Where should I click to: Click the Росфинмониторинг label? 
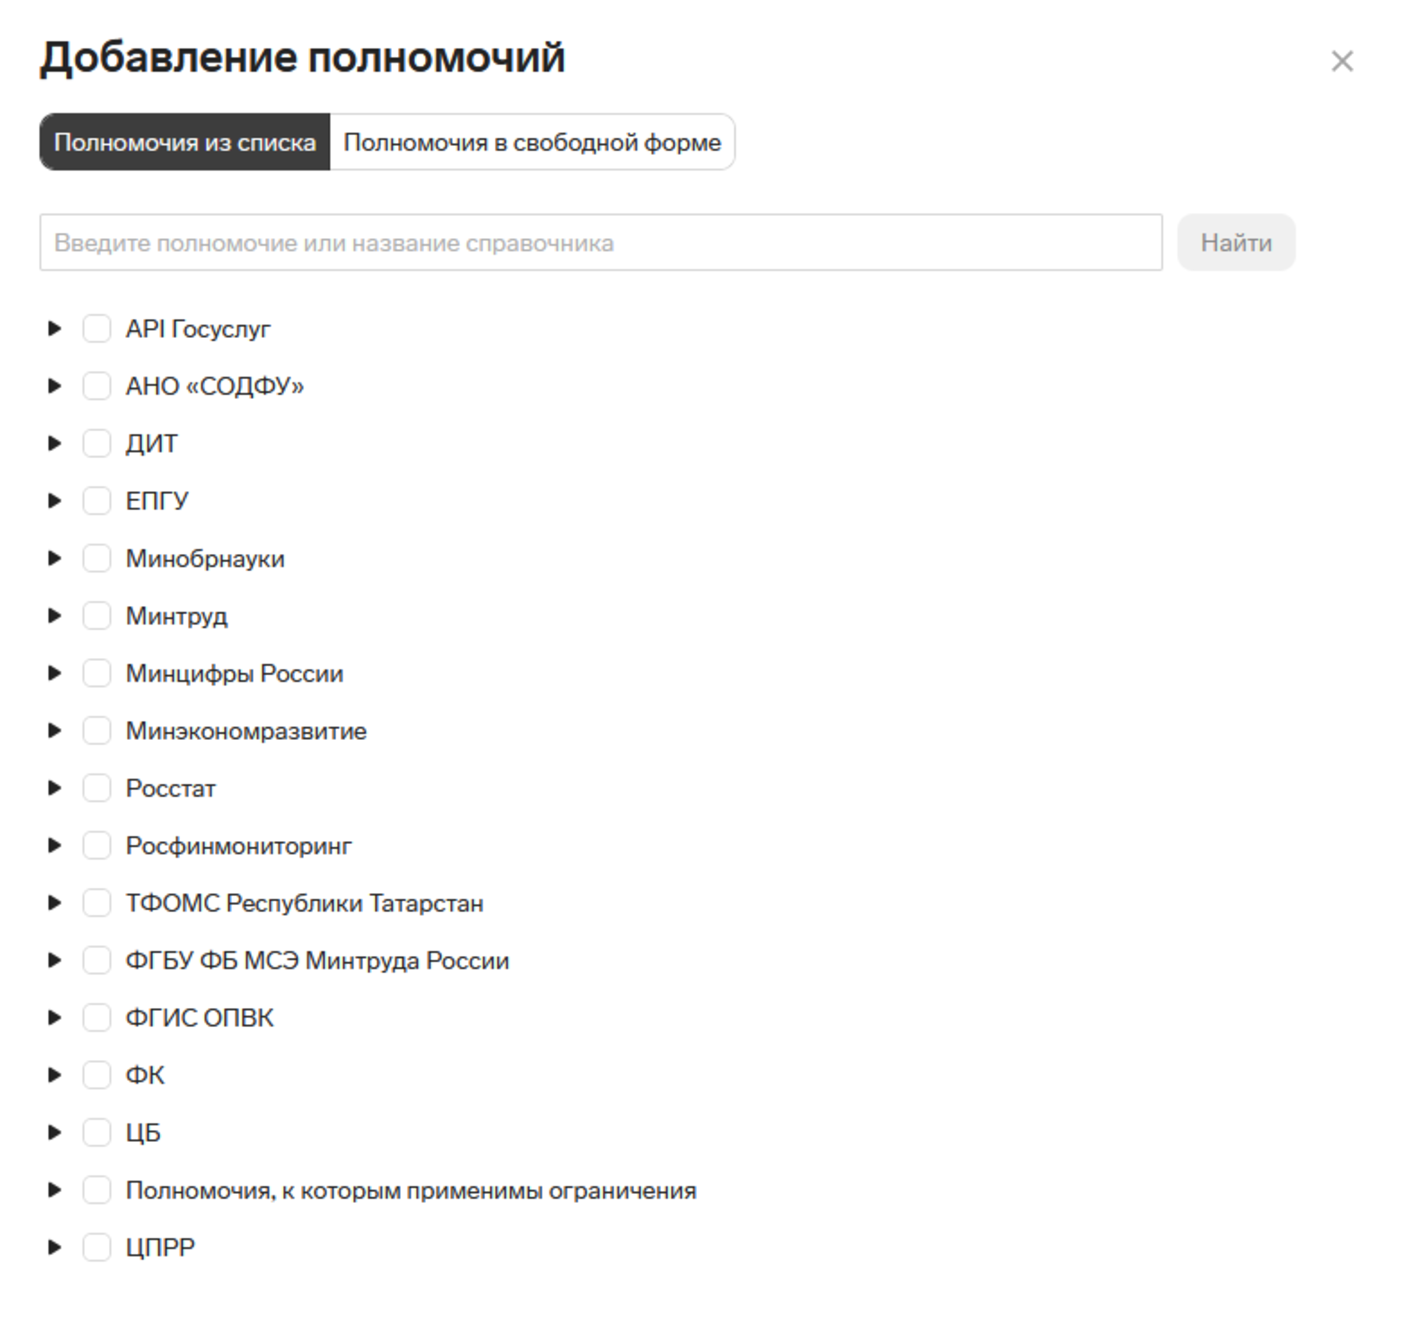pyautogui.click(x=238, y=846)
